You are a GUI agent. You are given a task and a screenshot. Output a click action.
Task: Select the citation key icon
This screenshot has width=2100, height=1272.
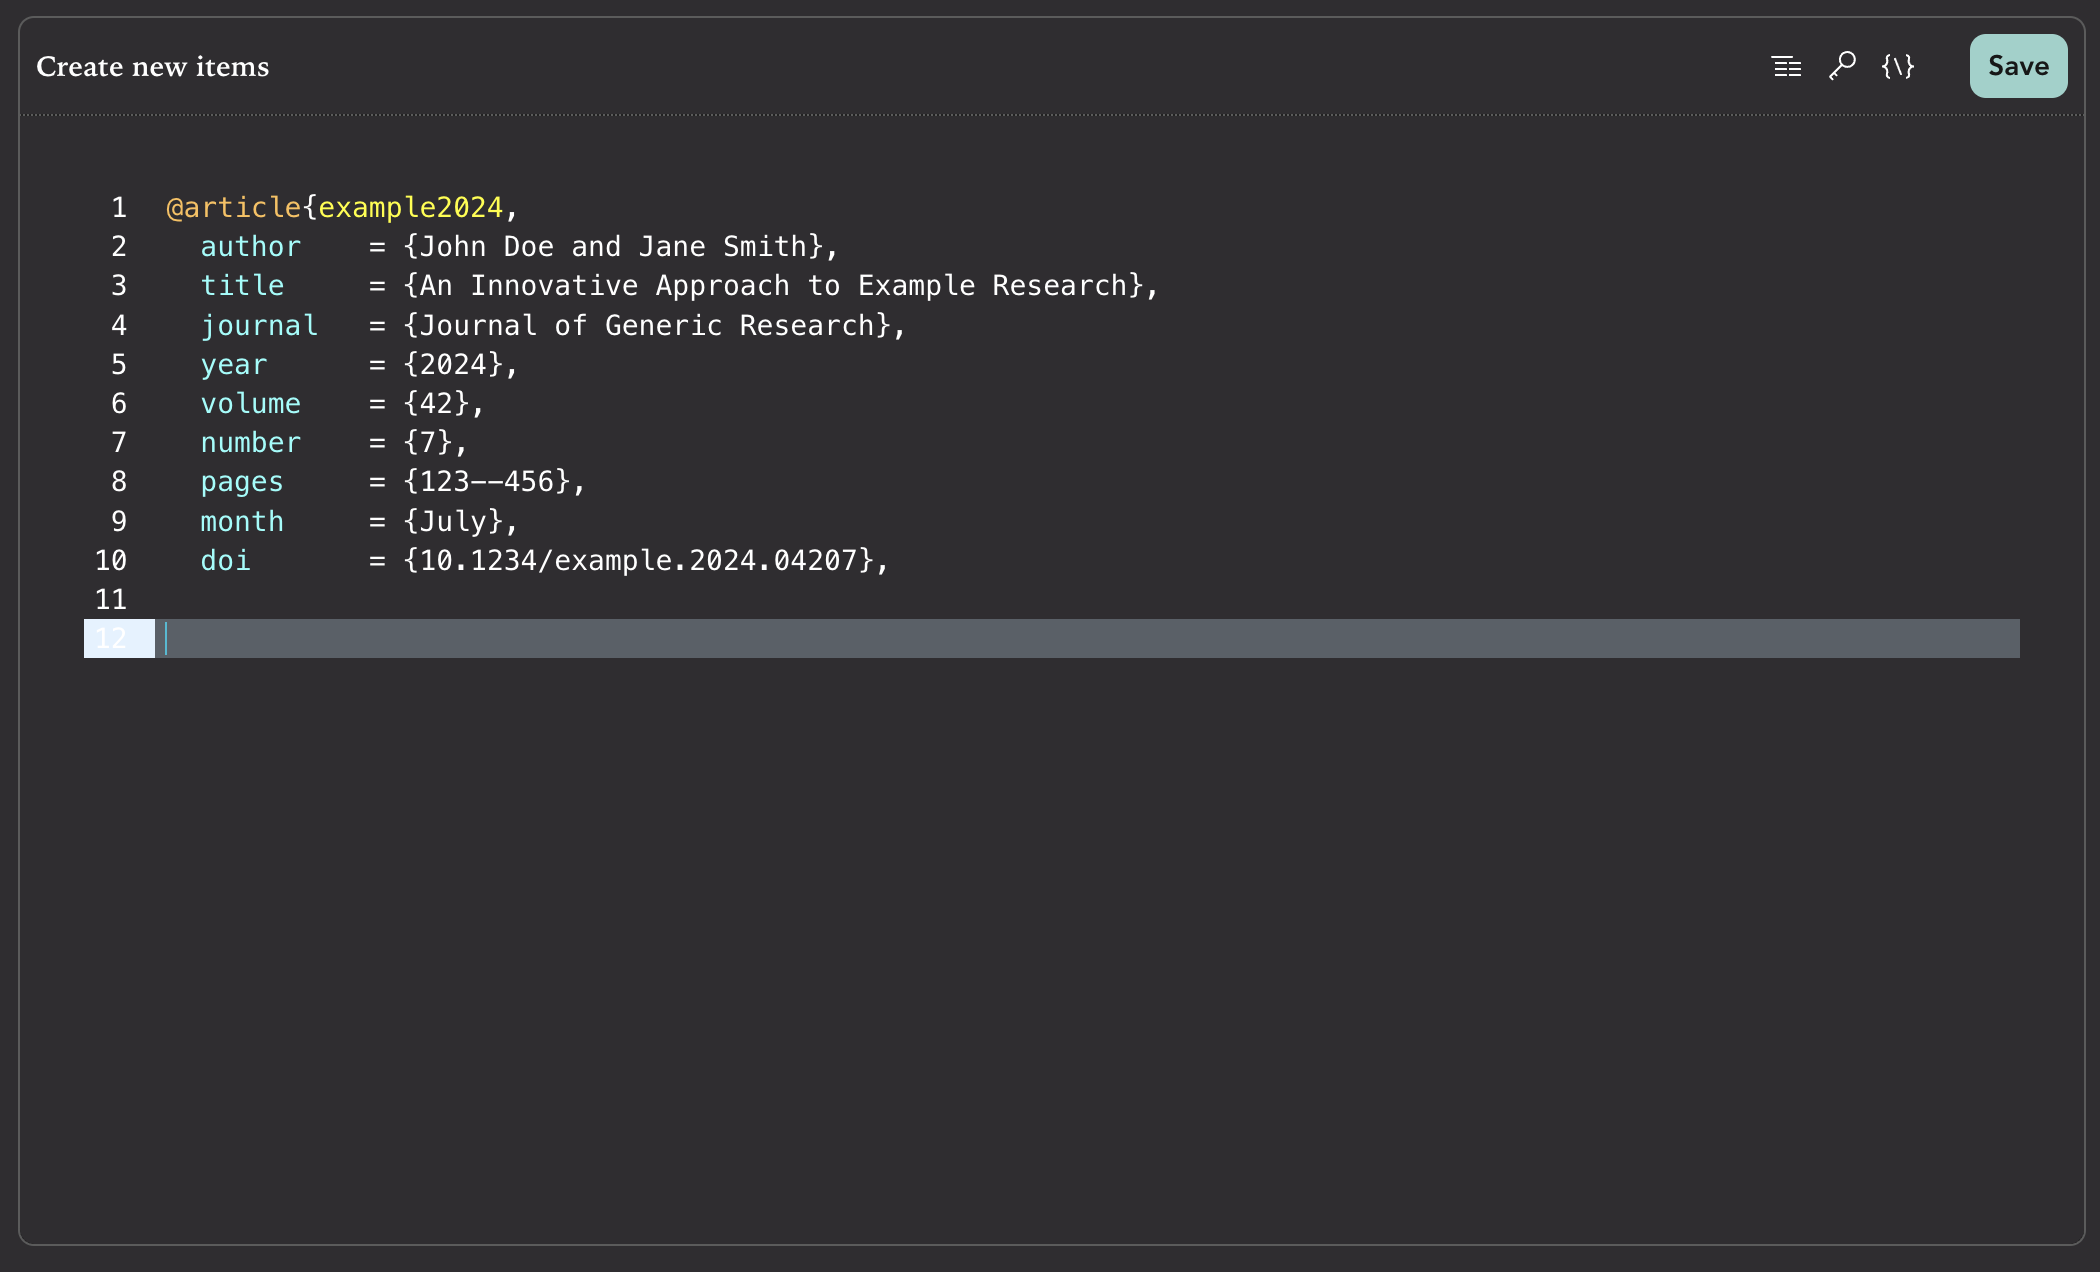1843,66
